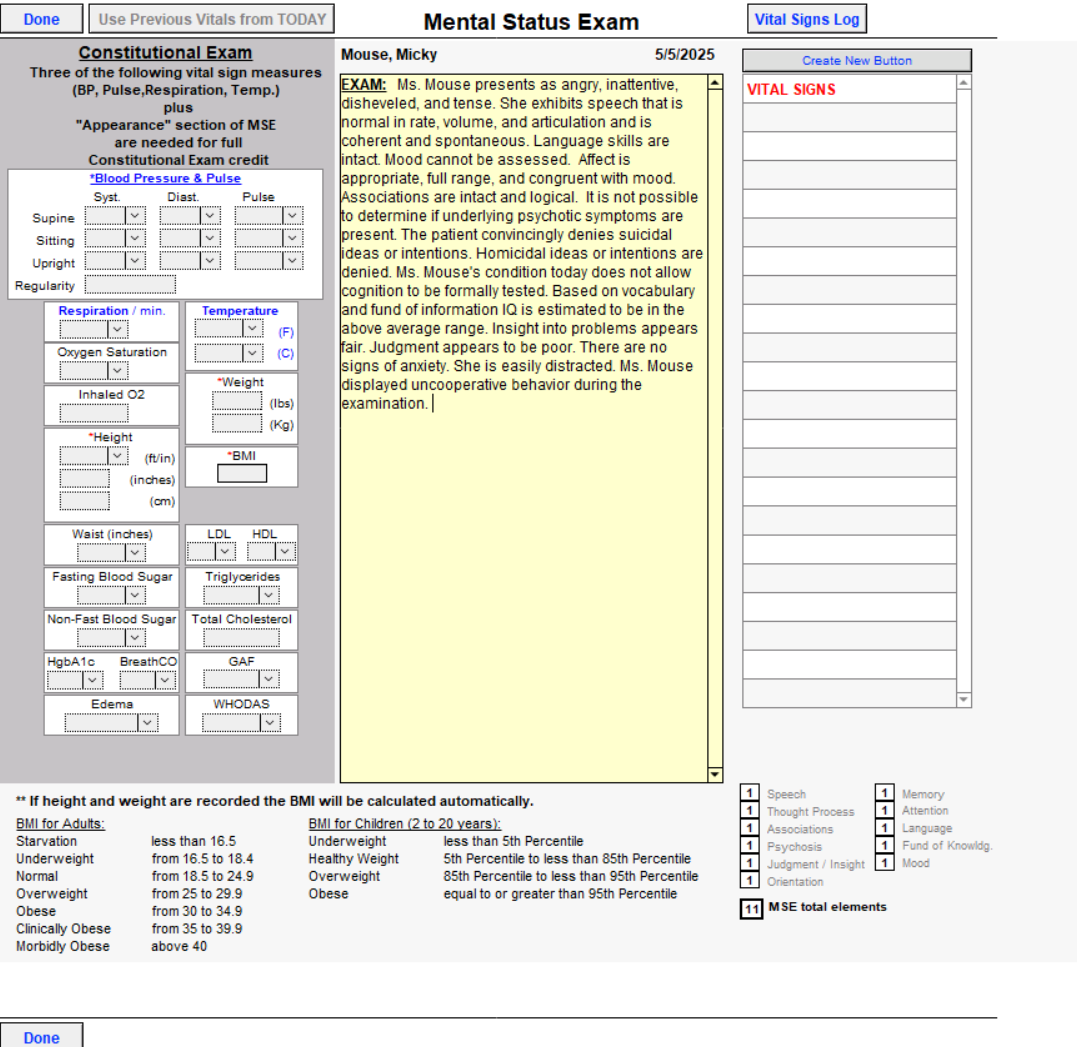Image resolution: width=1077 pixels, height=1047 pixels.
Task: Open the Sitting pulse dropdown
Action: pyautogui.click(x=292, y=238)
